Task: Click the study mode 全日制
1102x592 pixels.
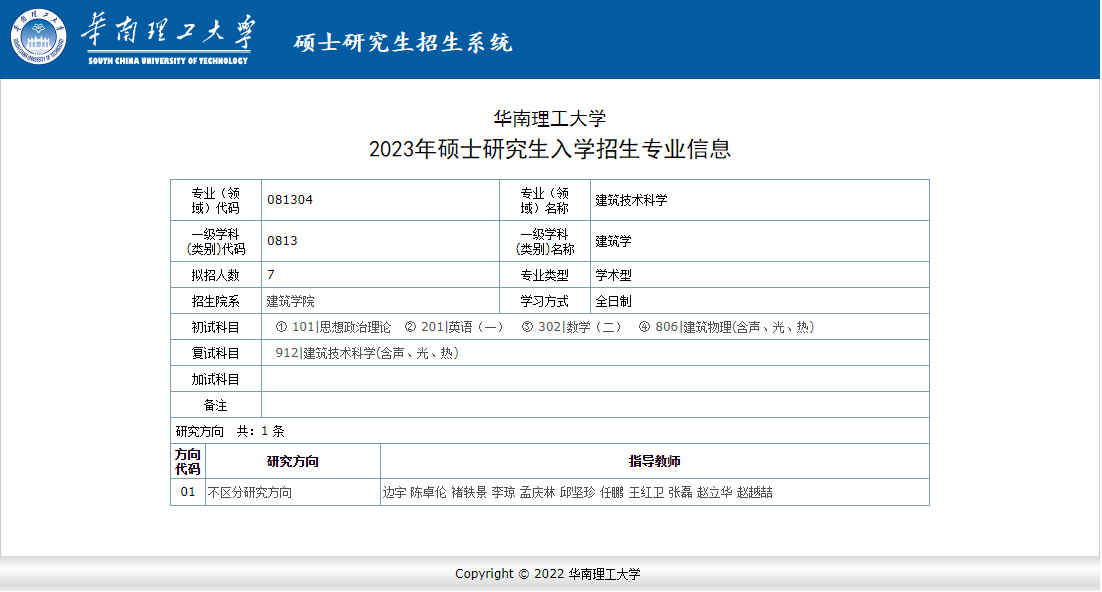Action: click(x=613, y=301)
